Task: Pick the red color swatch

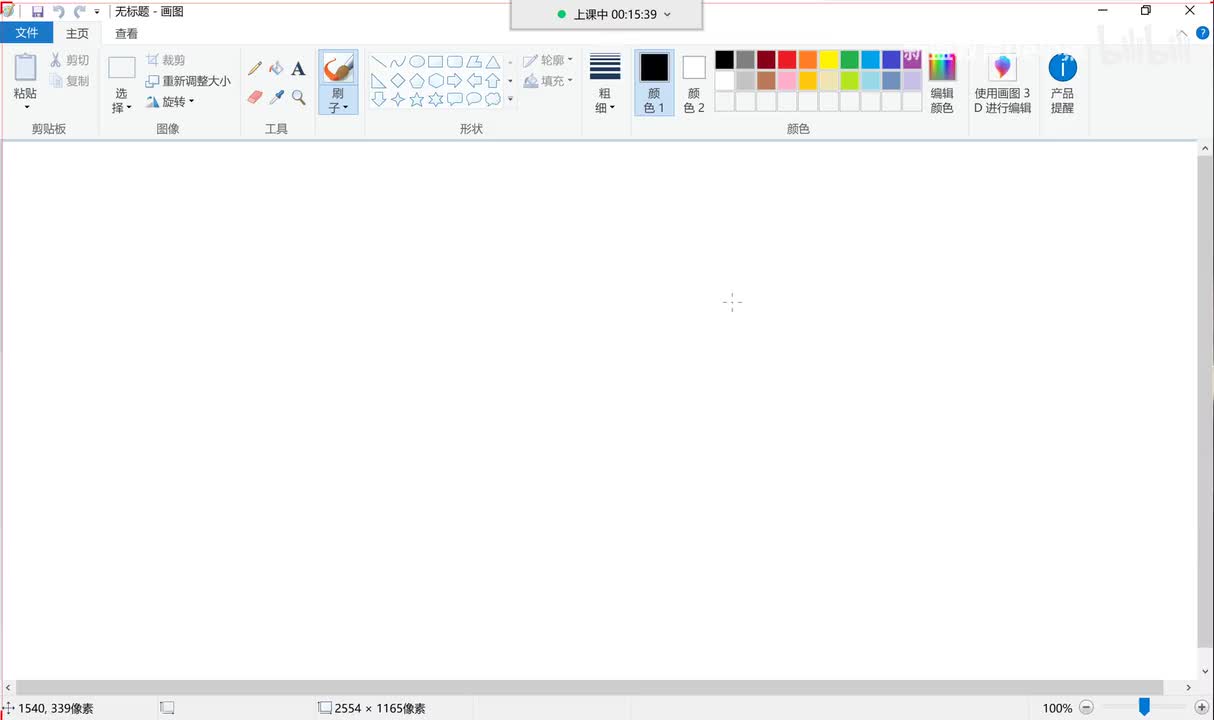Action: pyautogui.click(x=787, y=60)
